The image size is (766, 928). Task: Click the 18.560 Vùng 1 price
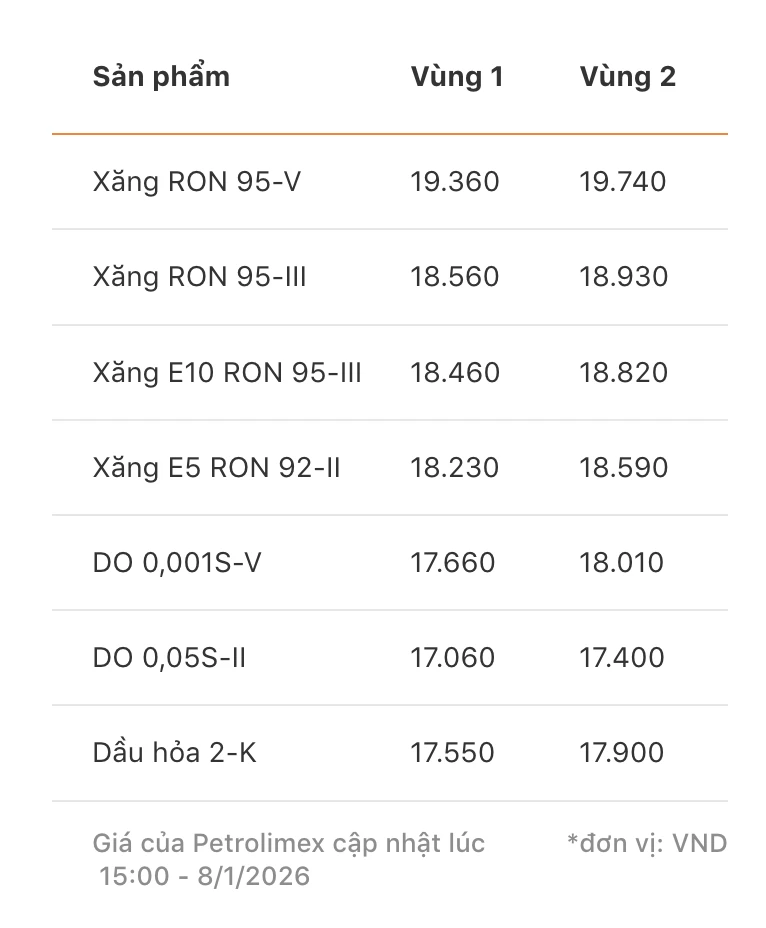pos(454,277)
